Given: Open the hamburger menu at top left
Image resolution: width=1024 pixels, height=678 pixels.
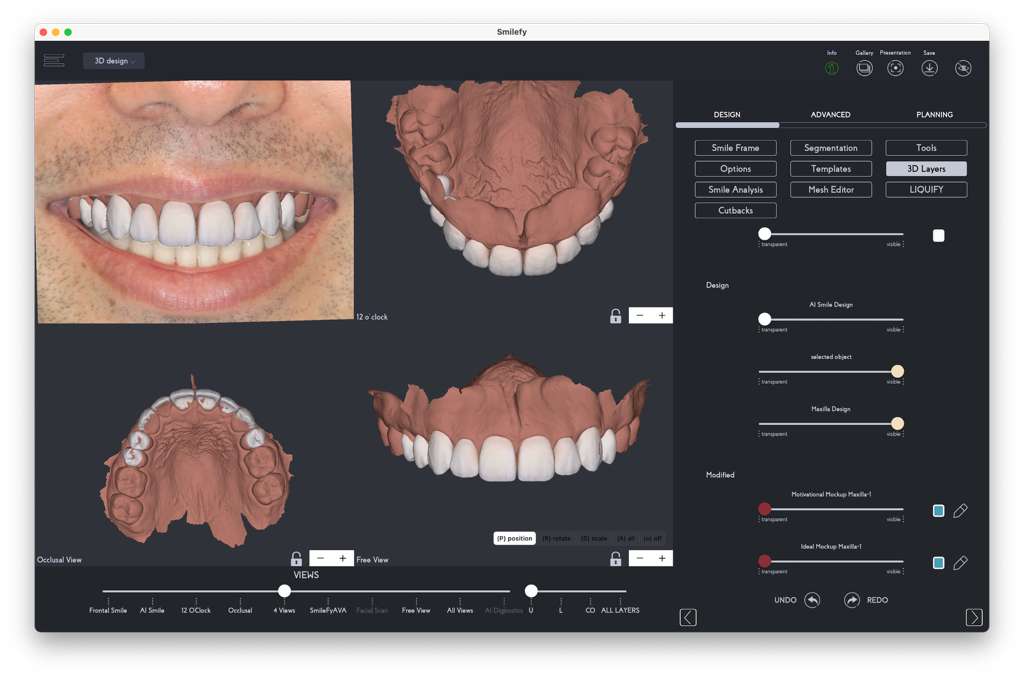Looking at the screenshot, I should [x=54, y=61].
